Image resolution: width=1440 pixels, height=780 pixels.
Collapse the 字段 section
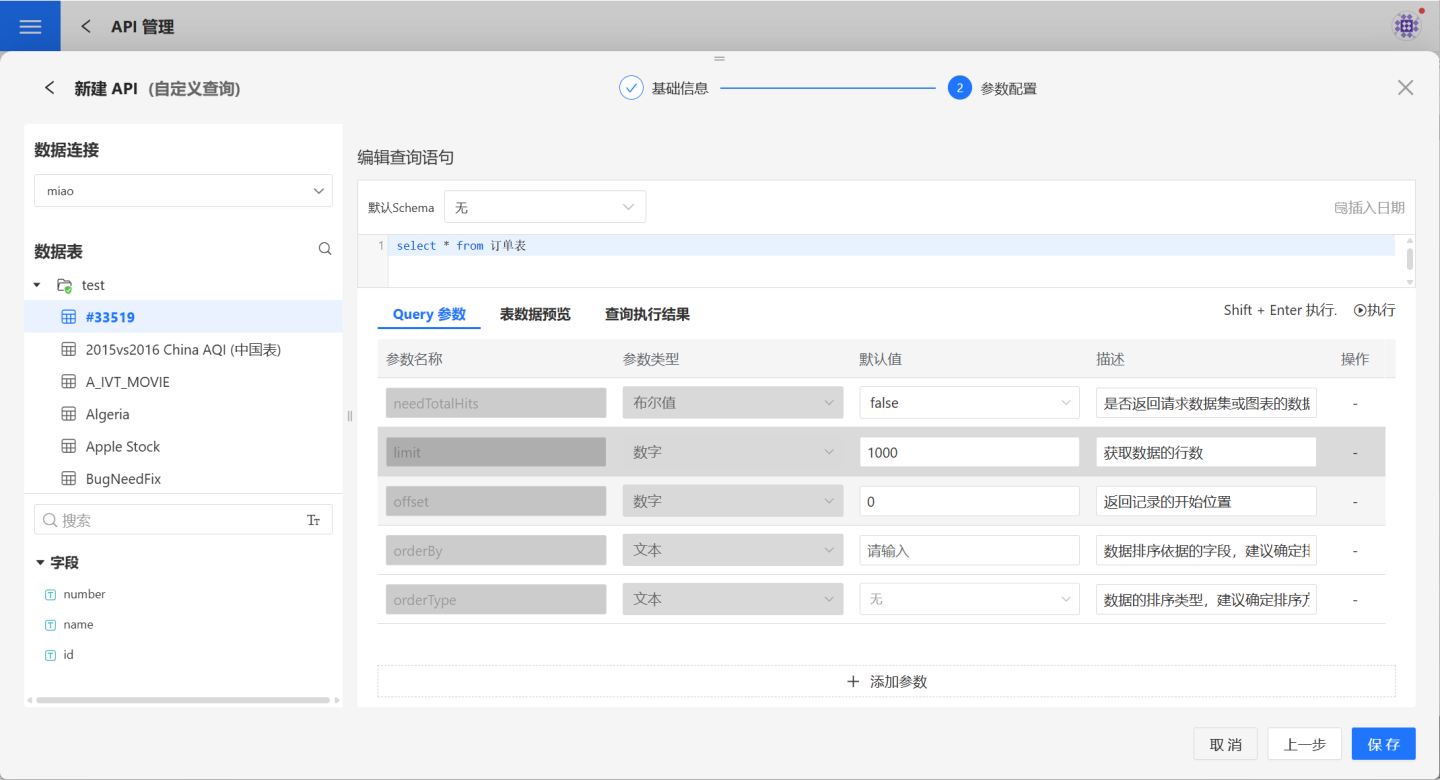(40, 563)
